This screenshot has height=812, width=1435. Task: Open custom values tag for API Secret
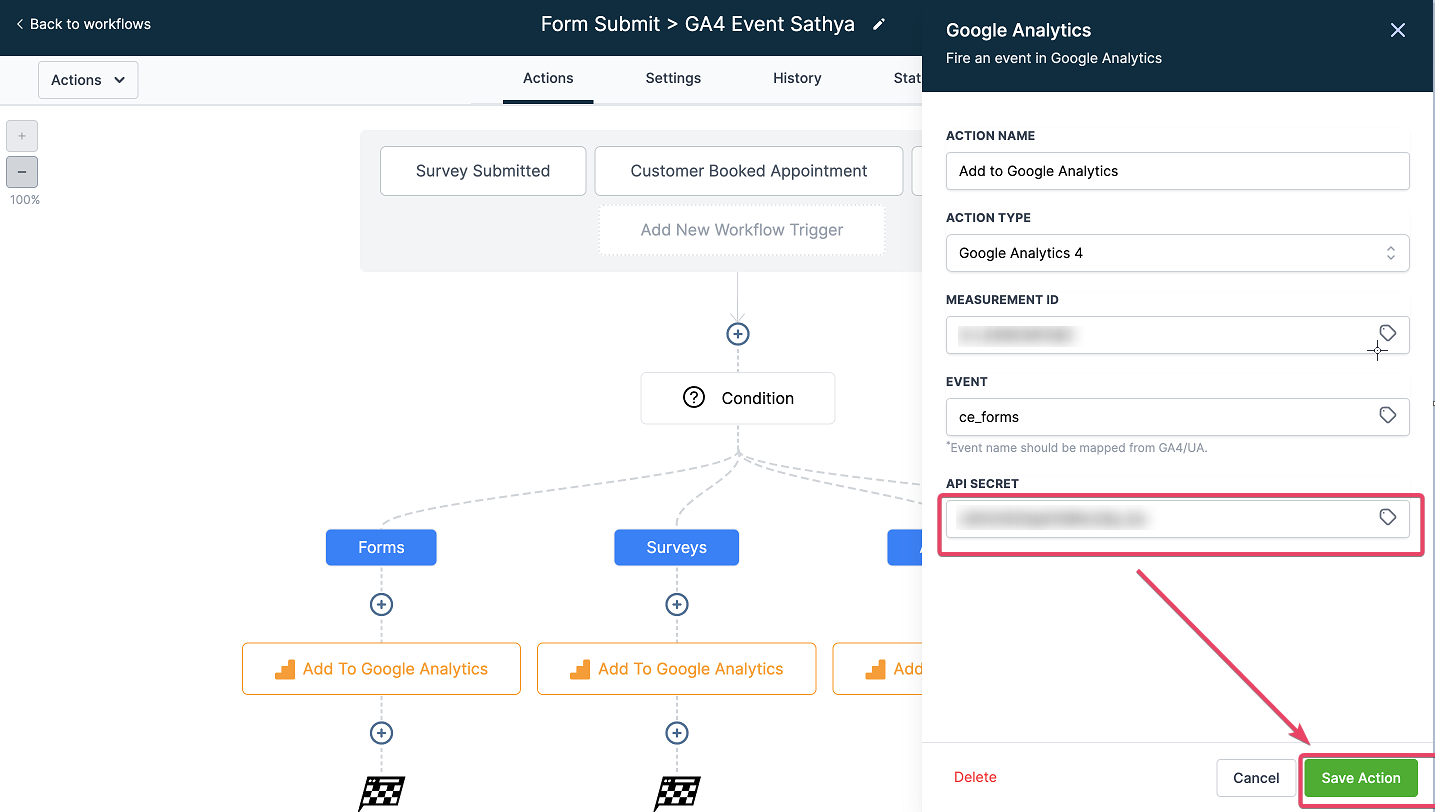(1387, 517)
